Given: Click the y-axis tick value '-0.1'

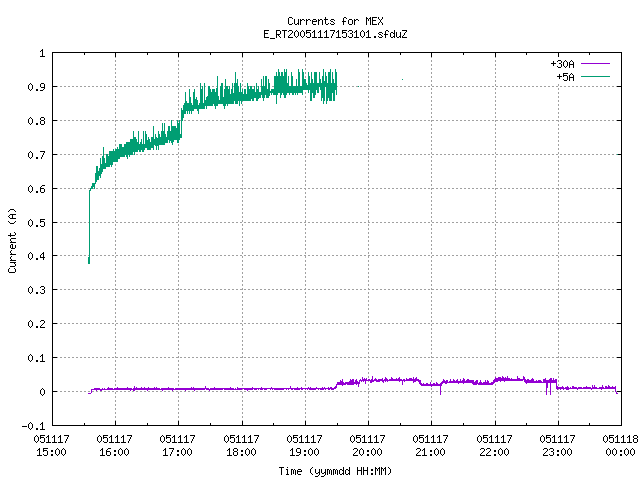Looking at the screenshot, I should [x=33, y=426].
